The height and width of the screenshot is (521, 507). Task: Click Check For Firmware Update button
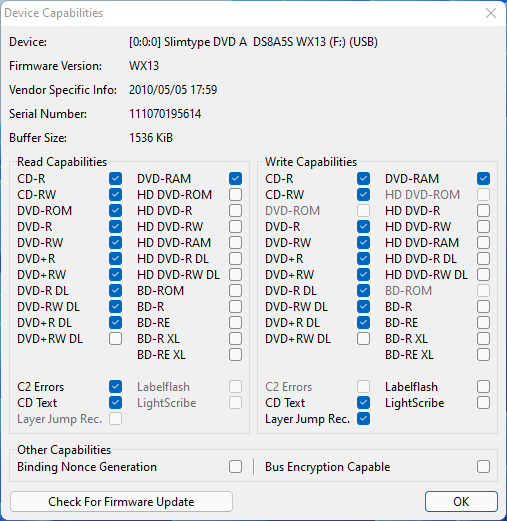121,501
